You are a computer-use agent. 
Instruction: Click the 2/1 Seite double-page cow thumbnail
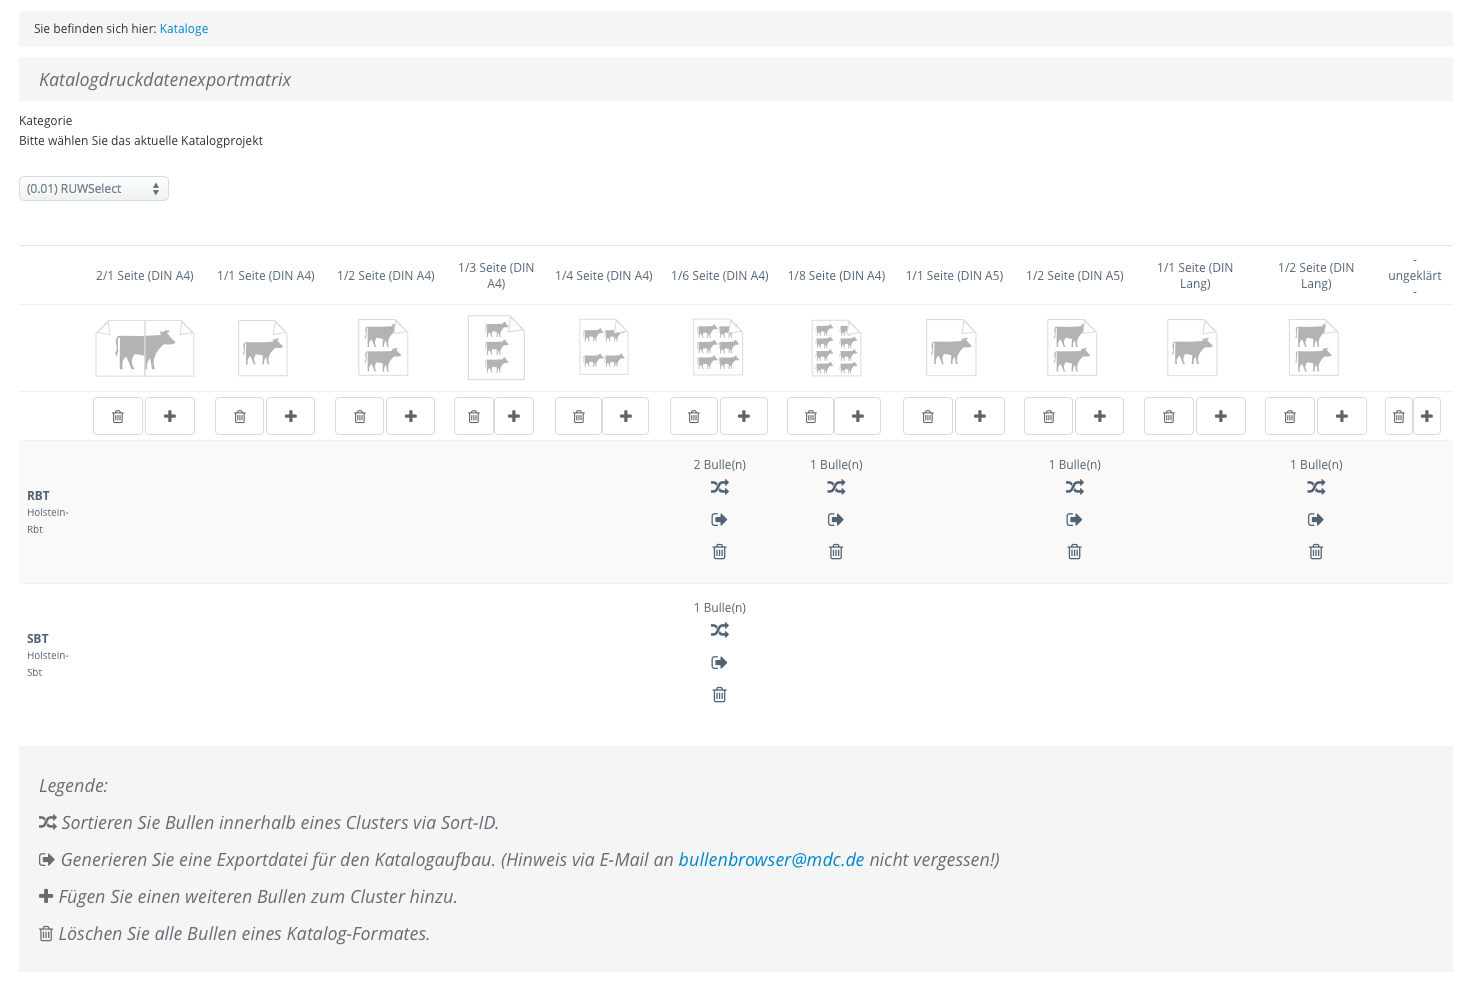point(145,348)
